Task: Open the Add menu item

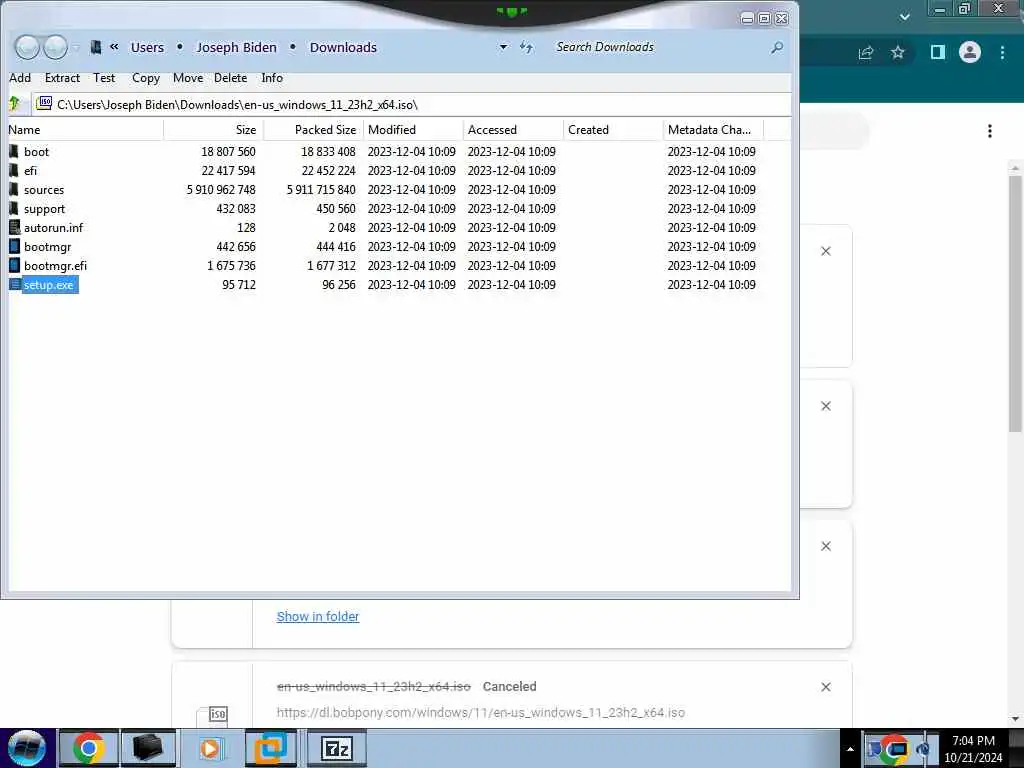Action: [x=20, y=78]
